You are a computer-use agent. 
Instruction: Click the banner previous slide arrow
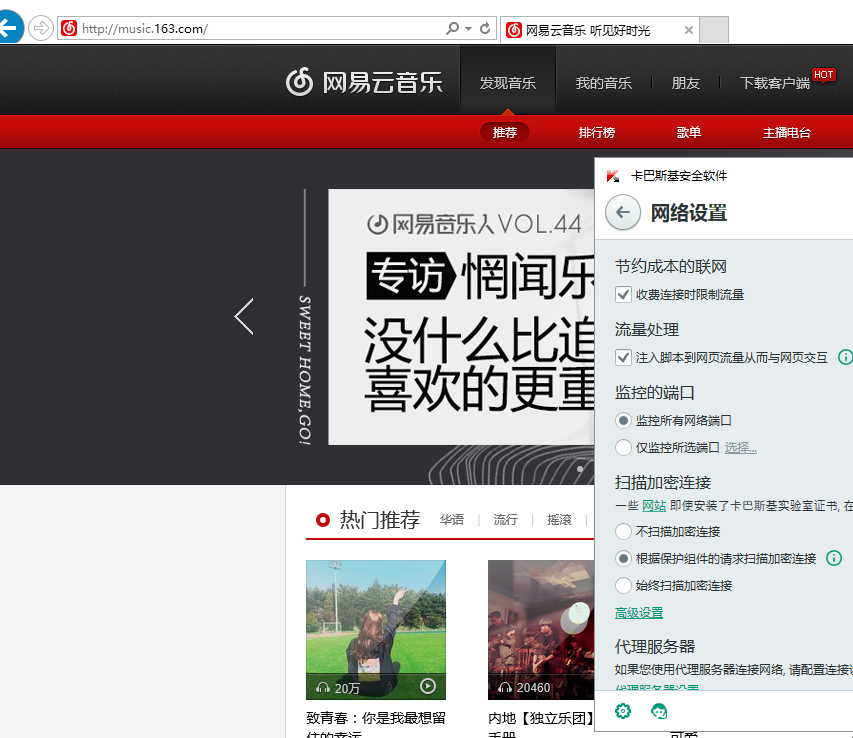pyautogui.click(x=244, y=317)
